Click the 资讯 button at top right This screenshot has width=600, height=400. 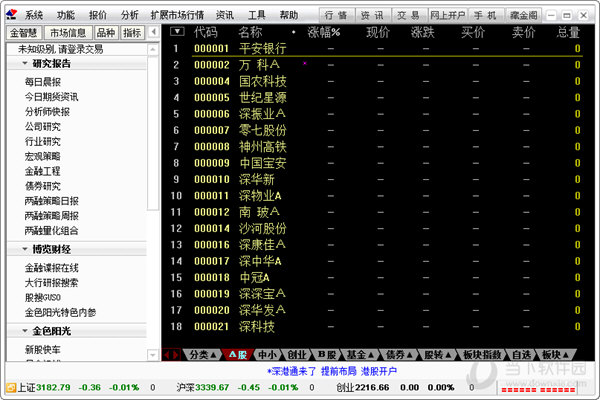[x=373, y=15]
